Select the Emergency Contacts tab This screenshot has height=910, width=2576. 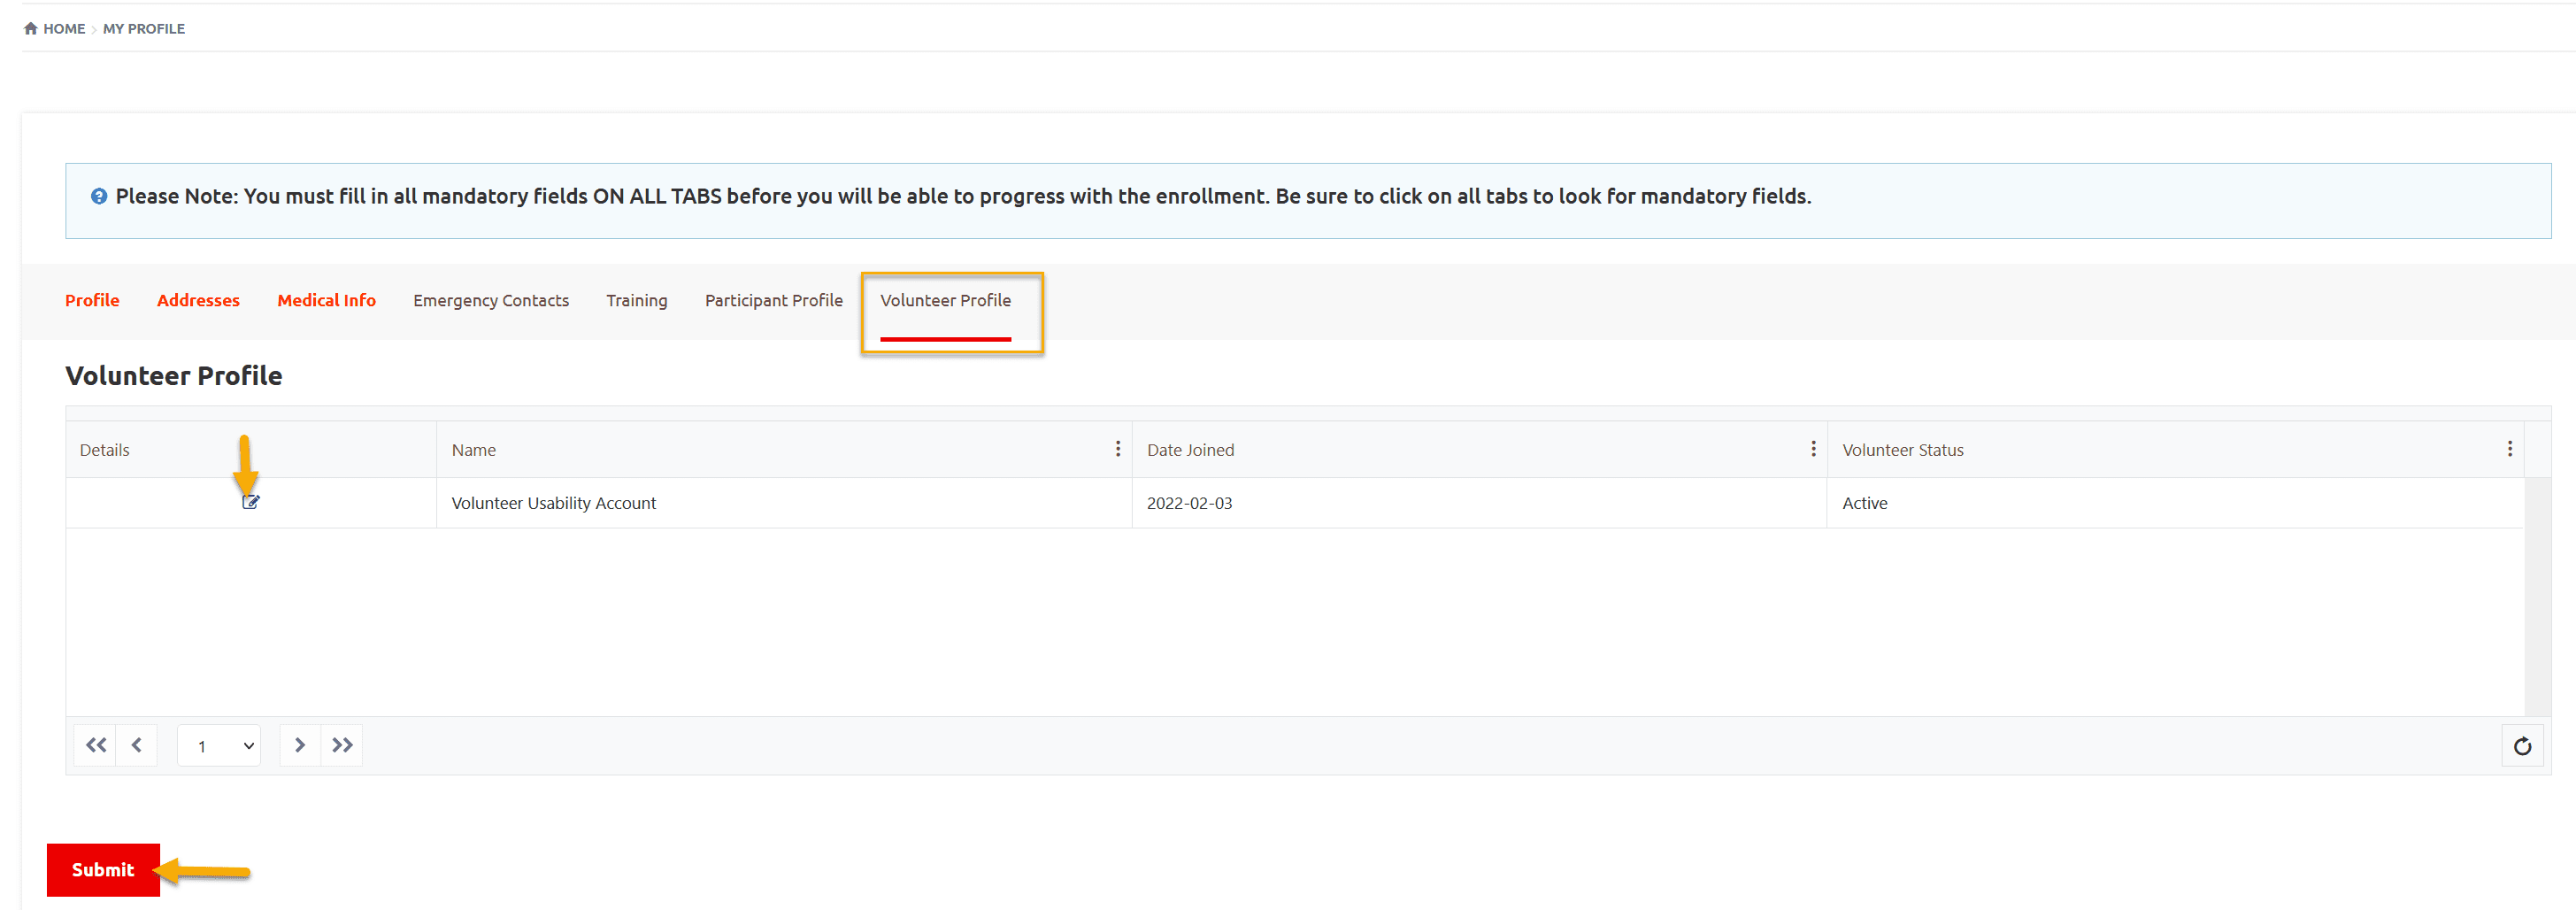coord(491,300)
